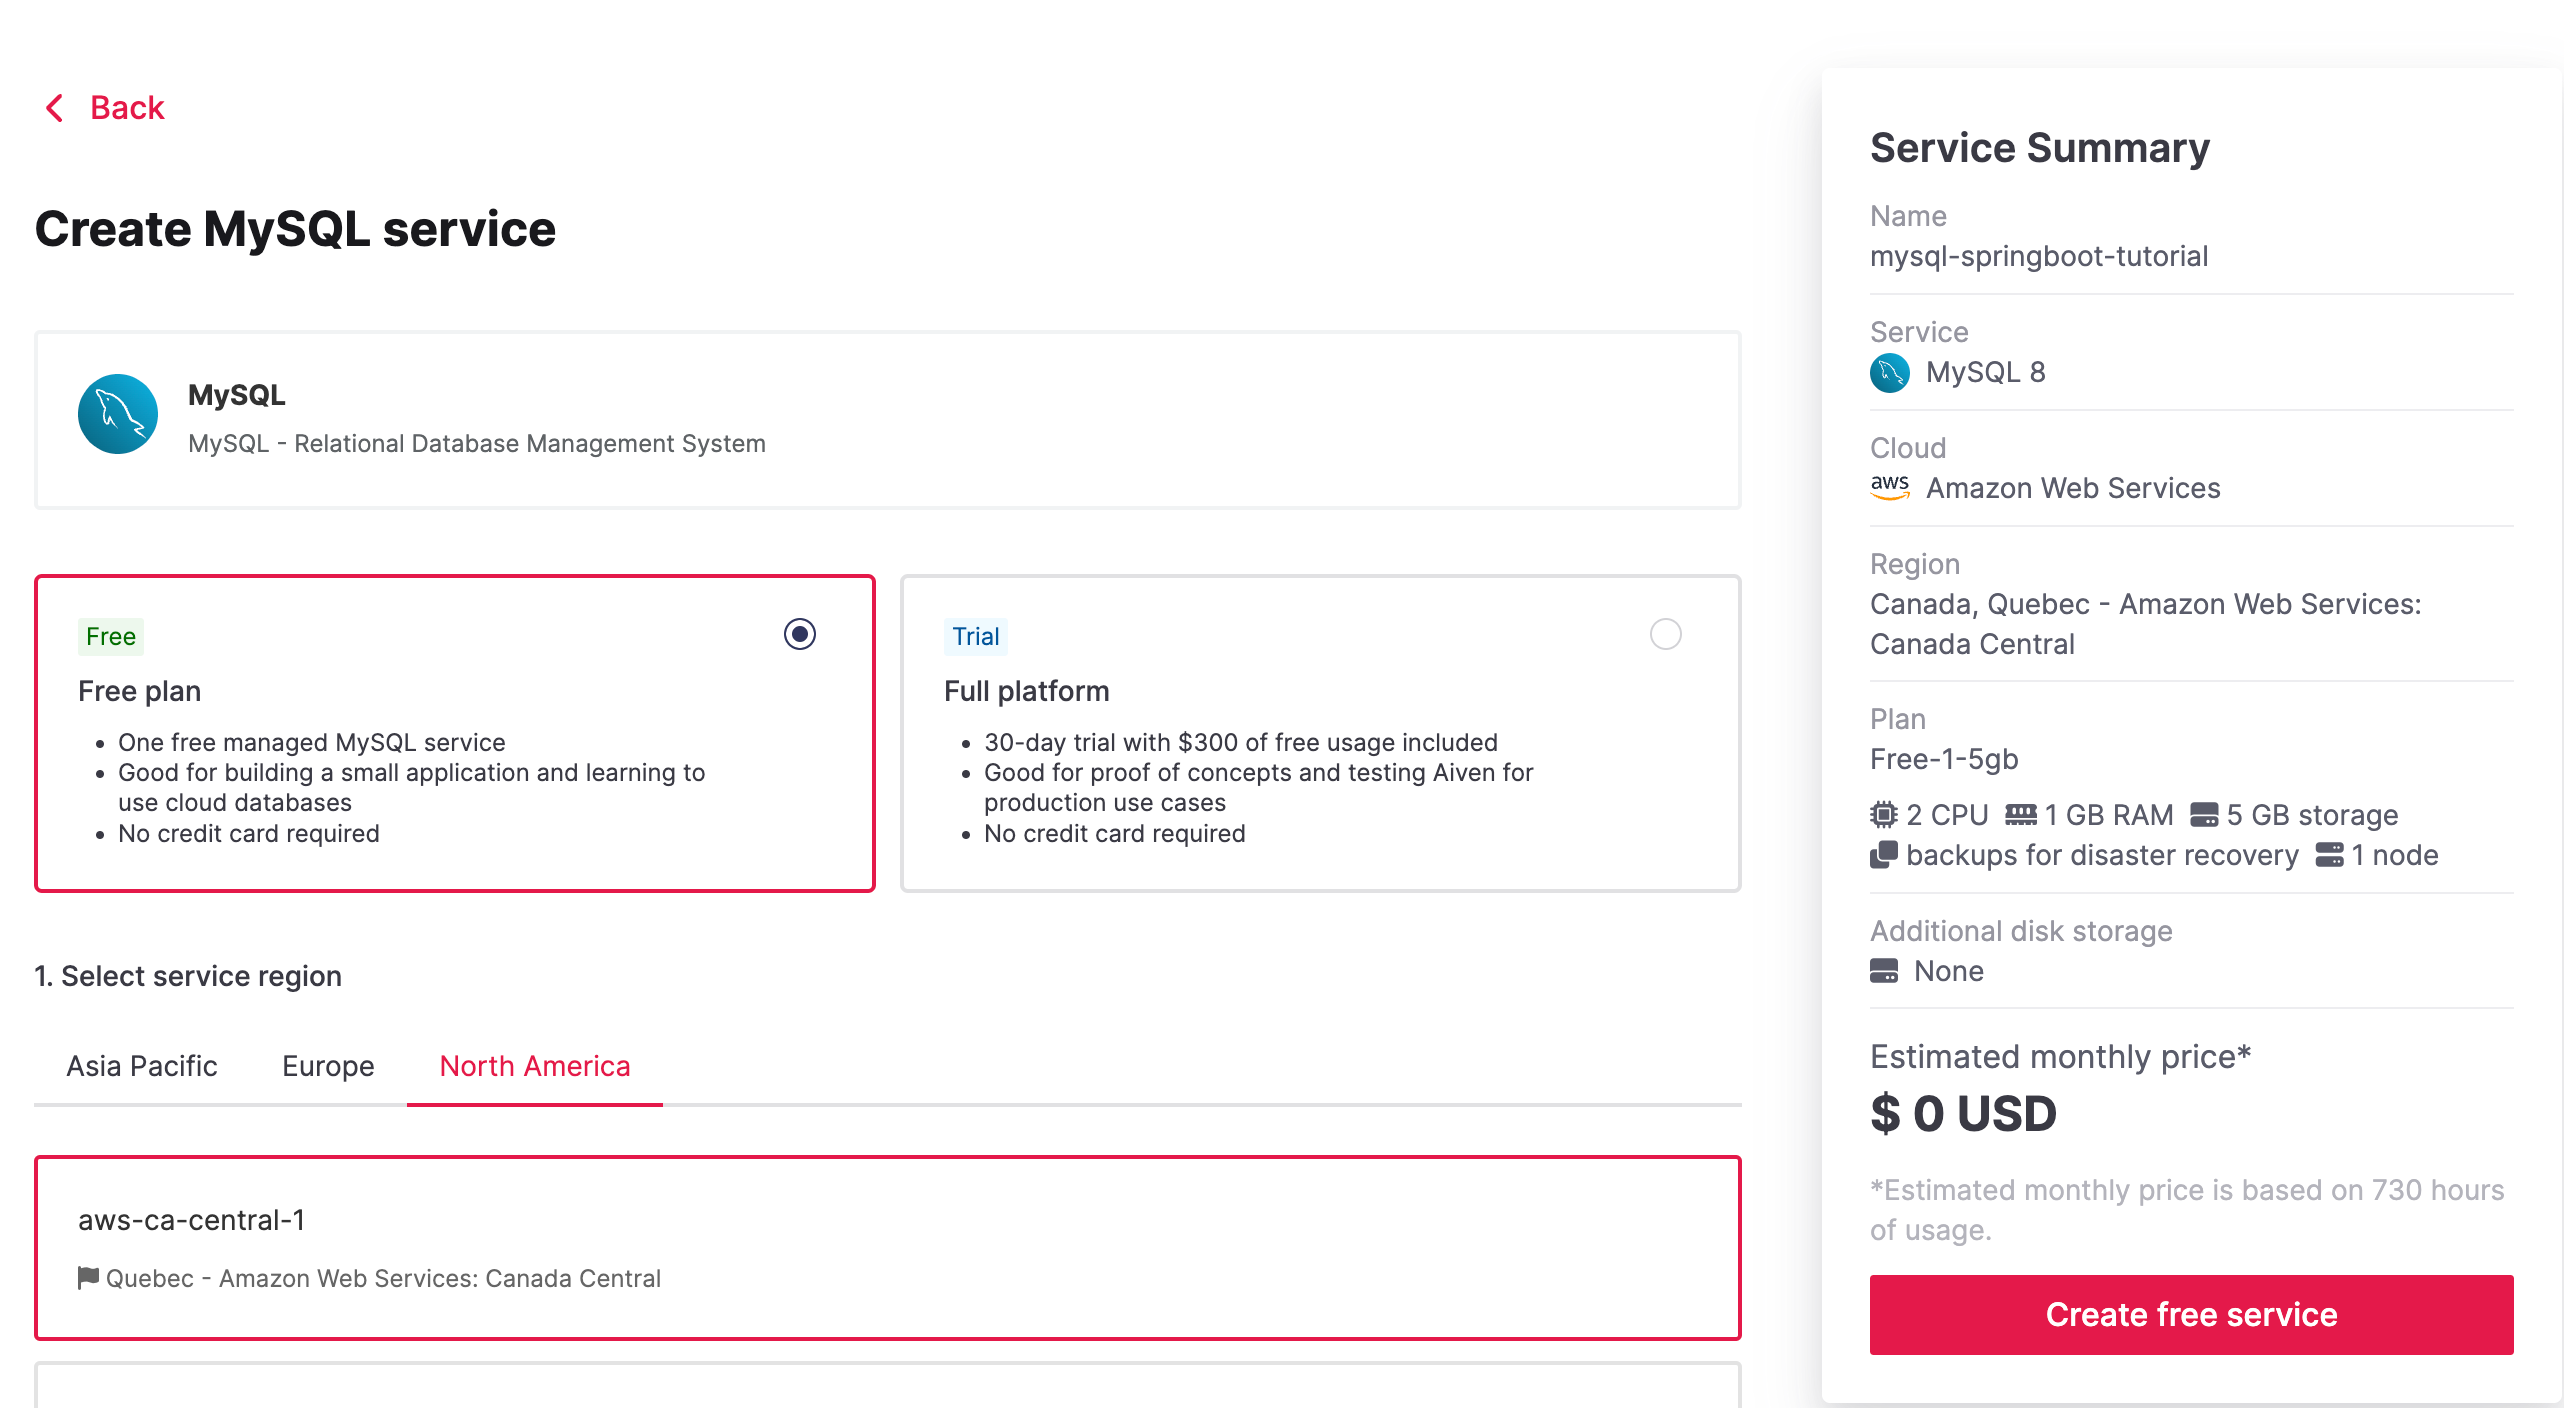Click the 'Create MySQL service' page title
This screenshot has width=2564, height=1408.
point(295,229)
